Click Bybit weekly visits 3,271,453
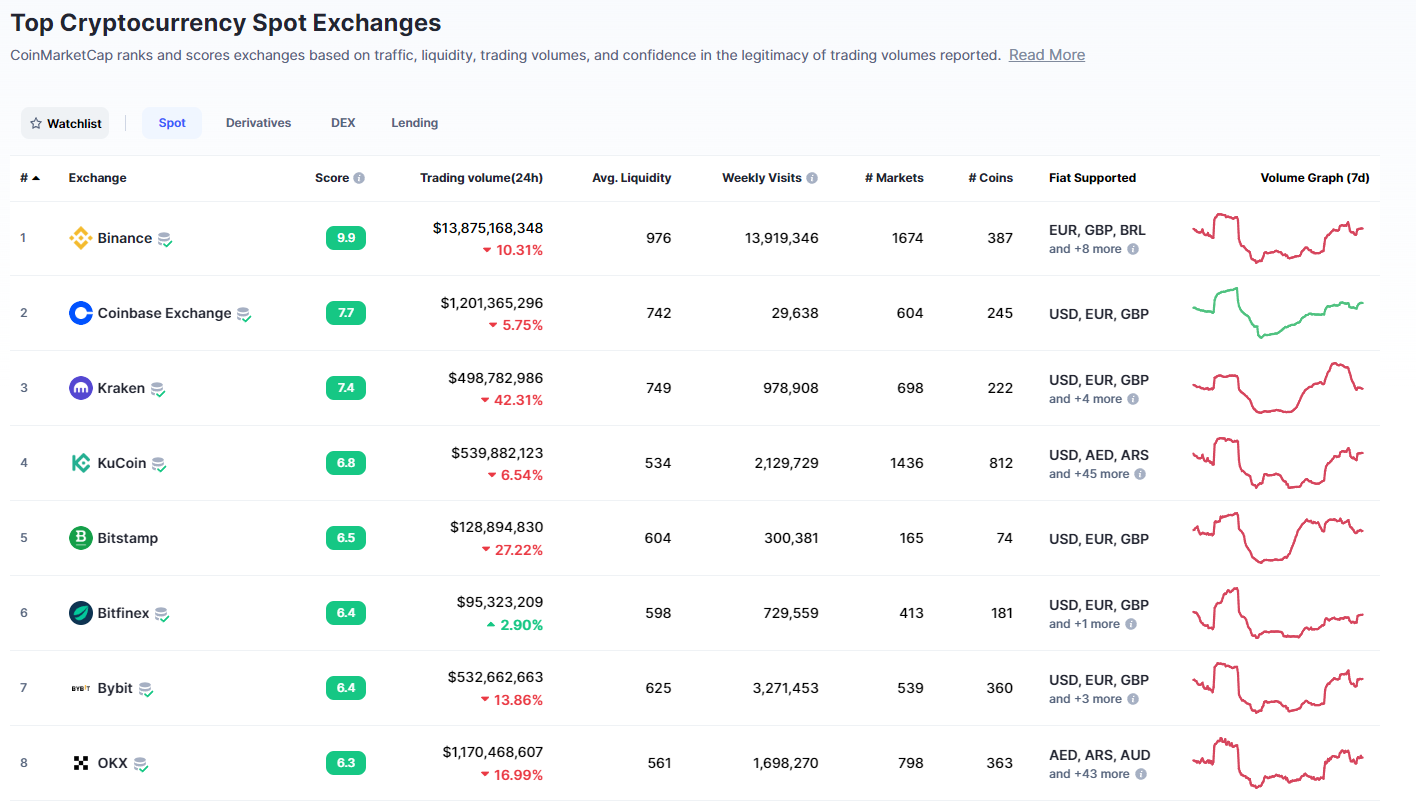The width and height of the screenshot is (1416, 801). click(786, 688)
